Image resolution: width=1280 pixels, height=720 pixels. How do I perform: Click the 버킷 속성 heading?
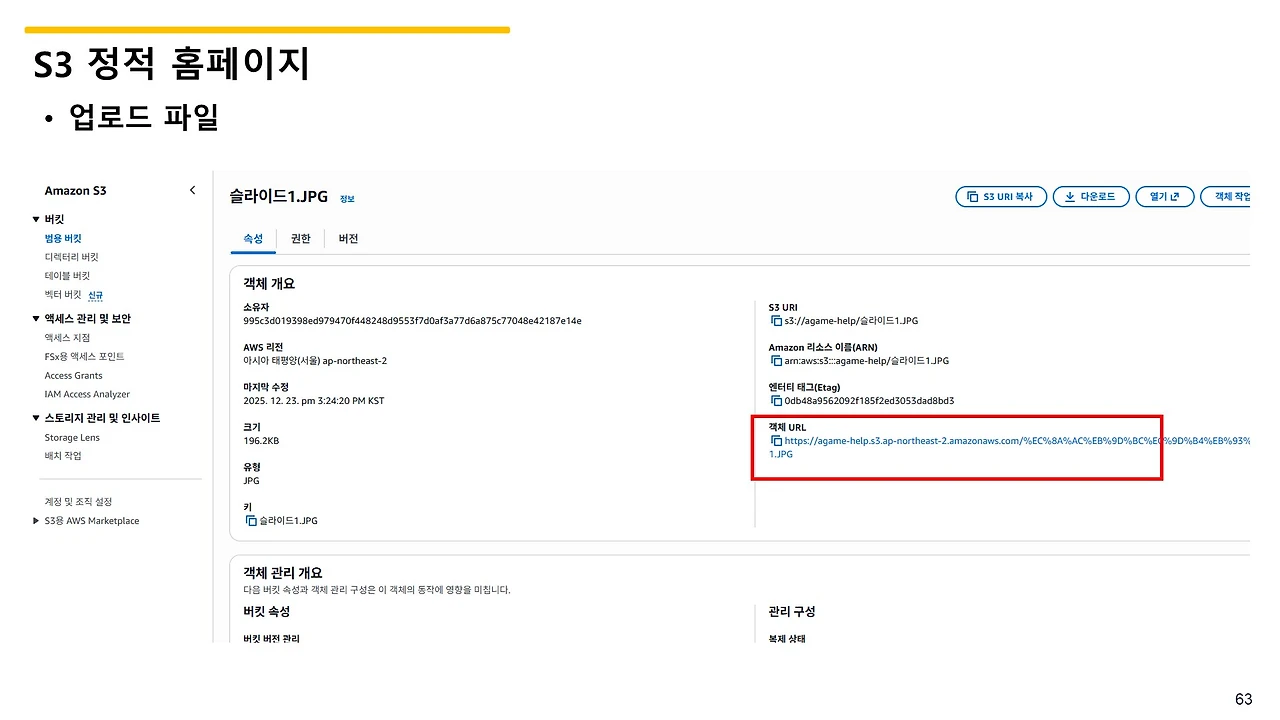click(x=266, y=612)
